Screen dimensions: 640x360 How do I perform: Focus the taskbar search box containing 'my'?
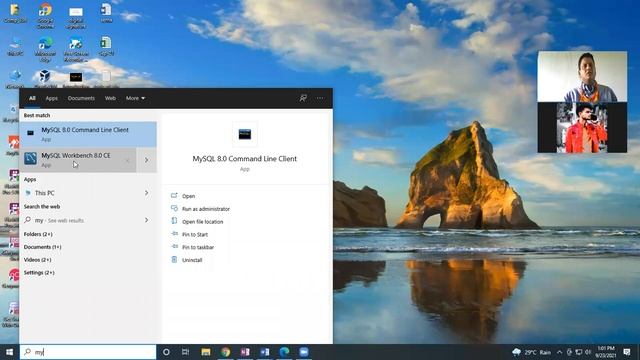point(88,352)
